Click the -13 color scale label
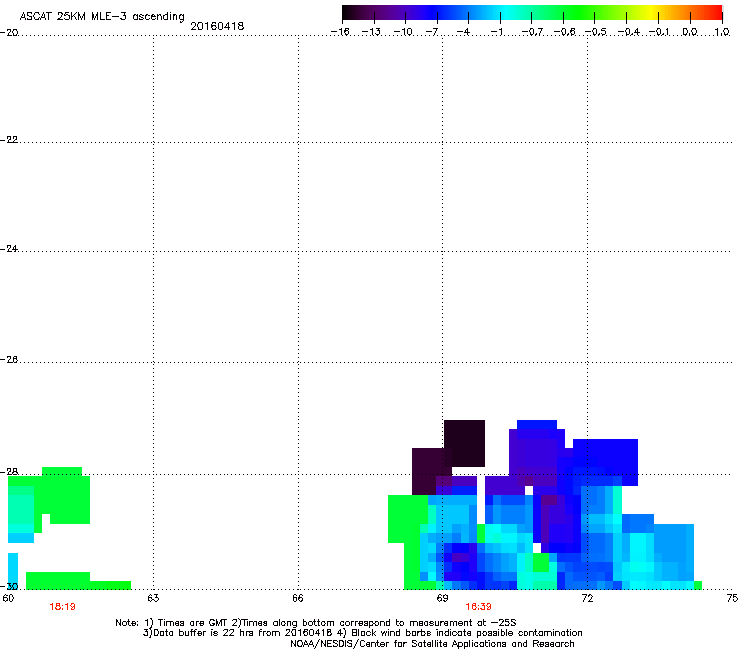The width and height of the screenshot is (740, 650). (371, 32)
